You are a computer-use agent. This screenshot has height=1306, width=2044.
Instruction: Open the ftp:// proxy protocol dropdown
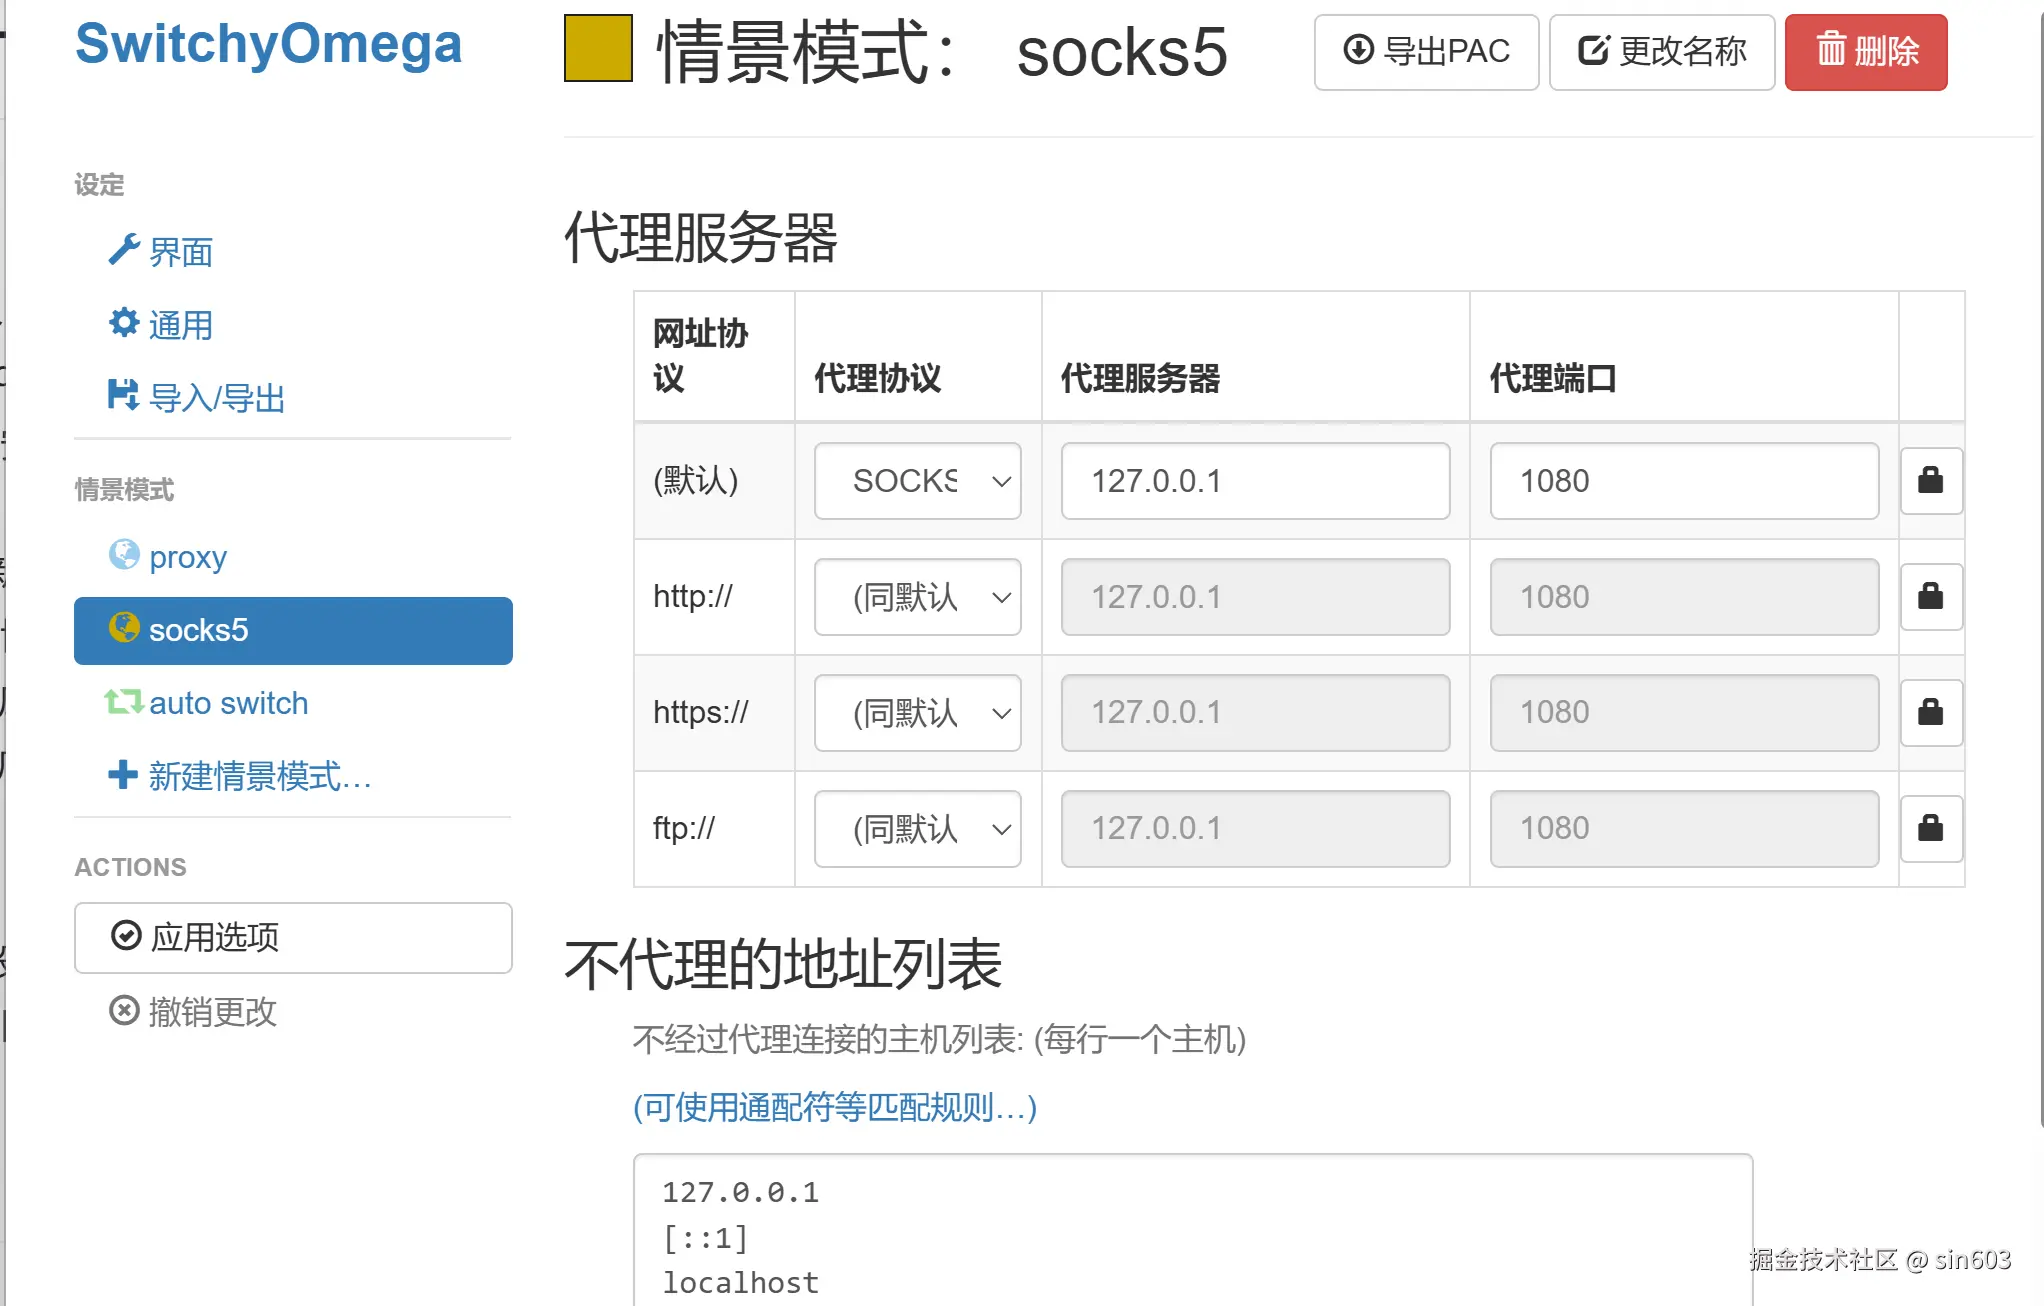tap(916, 829)
